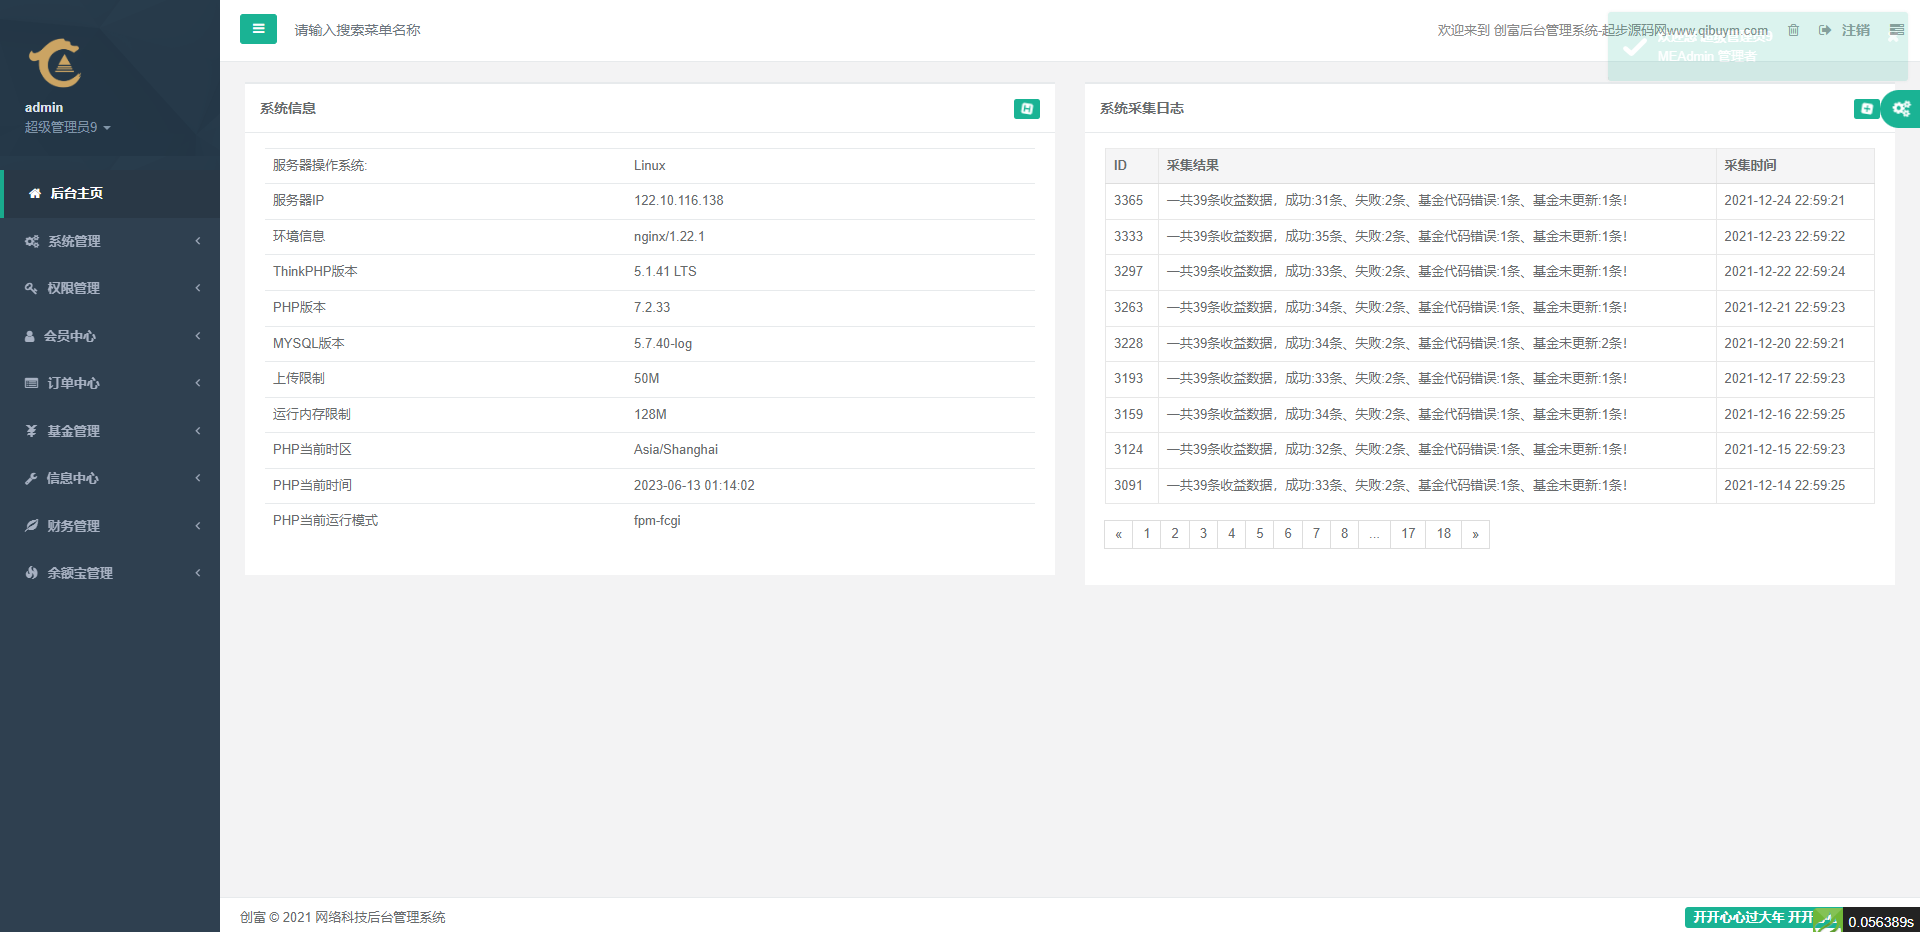Click the admin logo in the sidebar
Image resolution: width=1920 pixels, height=932 pixels.
point(55,63)
